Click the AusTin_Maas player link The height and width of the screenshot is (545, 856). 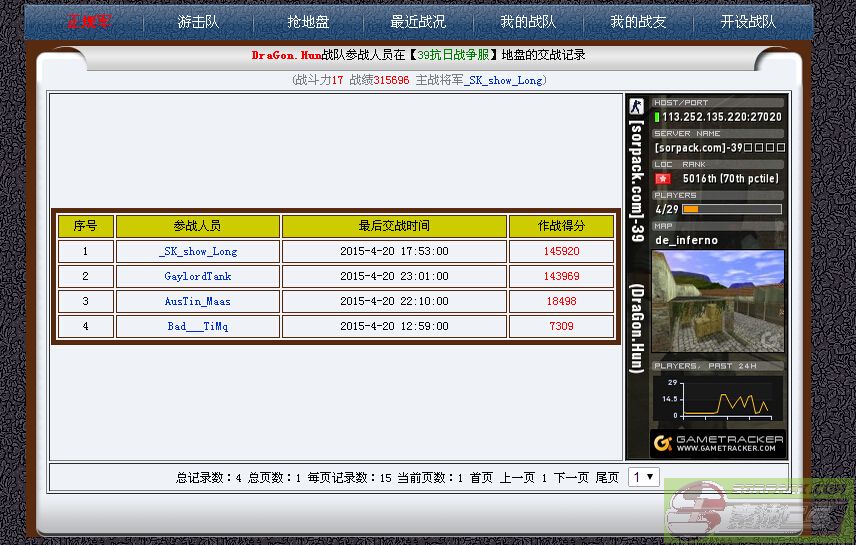pyautogui.click(x=198, y=301)
